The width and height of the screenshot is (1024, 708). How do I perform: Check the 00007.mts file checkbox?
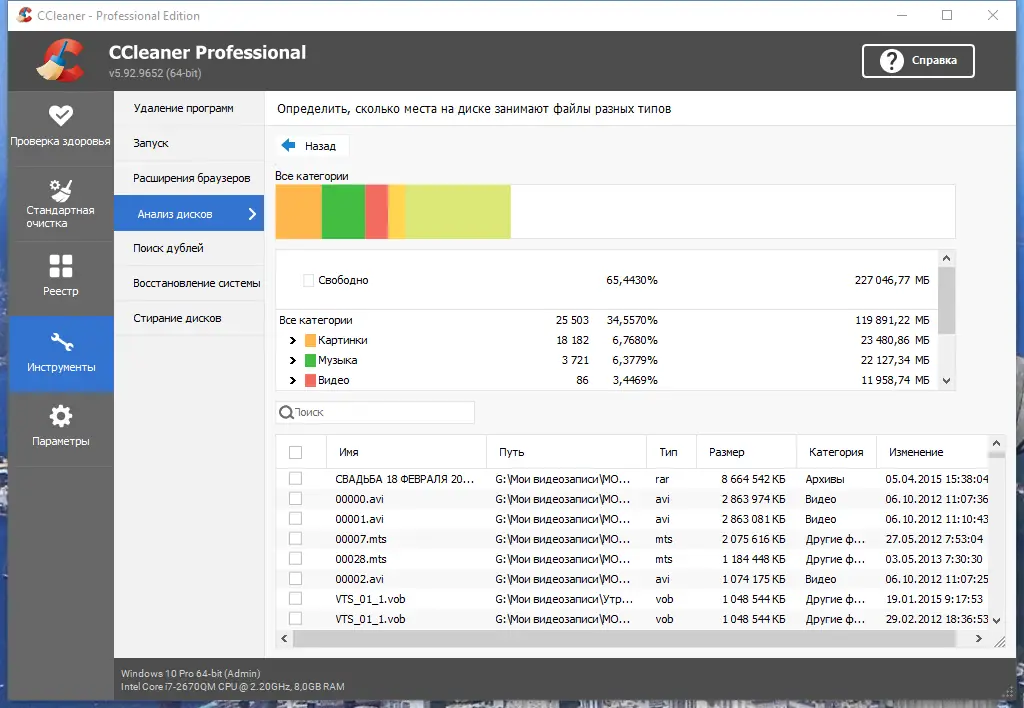[296, 539]
